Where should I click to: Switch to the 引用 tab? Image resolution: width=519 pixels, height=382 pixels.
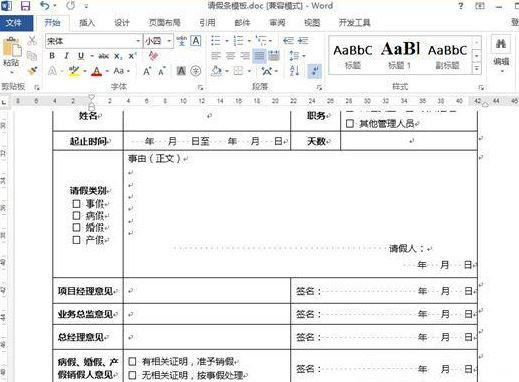(207, 23)
